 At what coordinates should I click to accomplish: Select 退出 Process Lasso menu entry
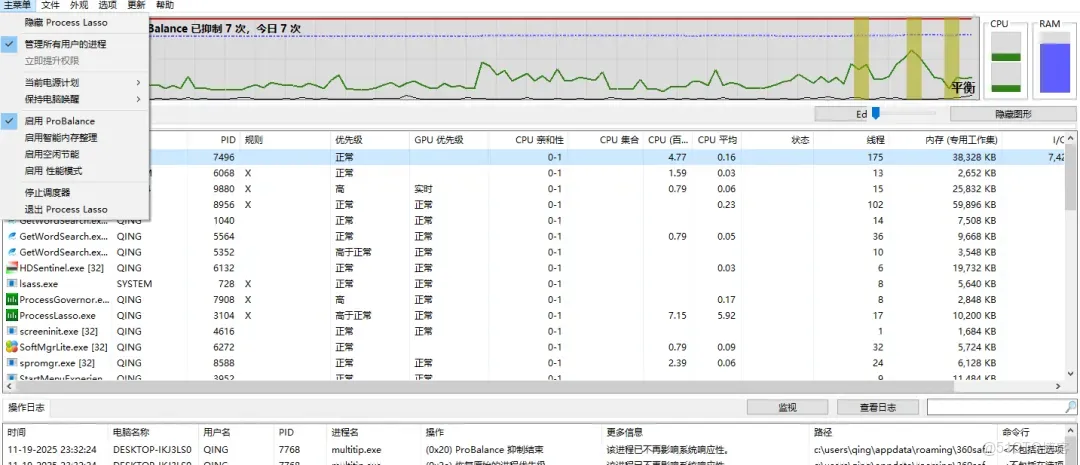coord(74,209)
